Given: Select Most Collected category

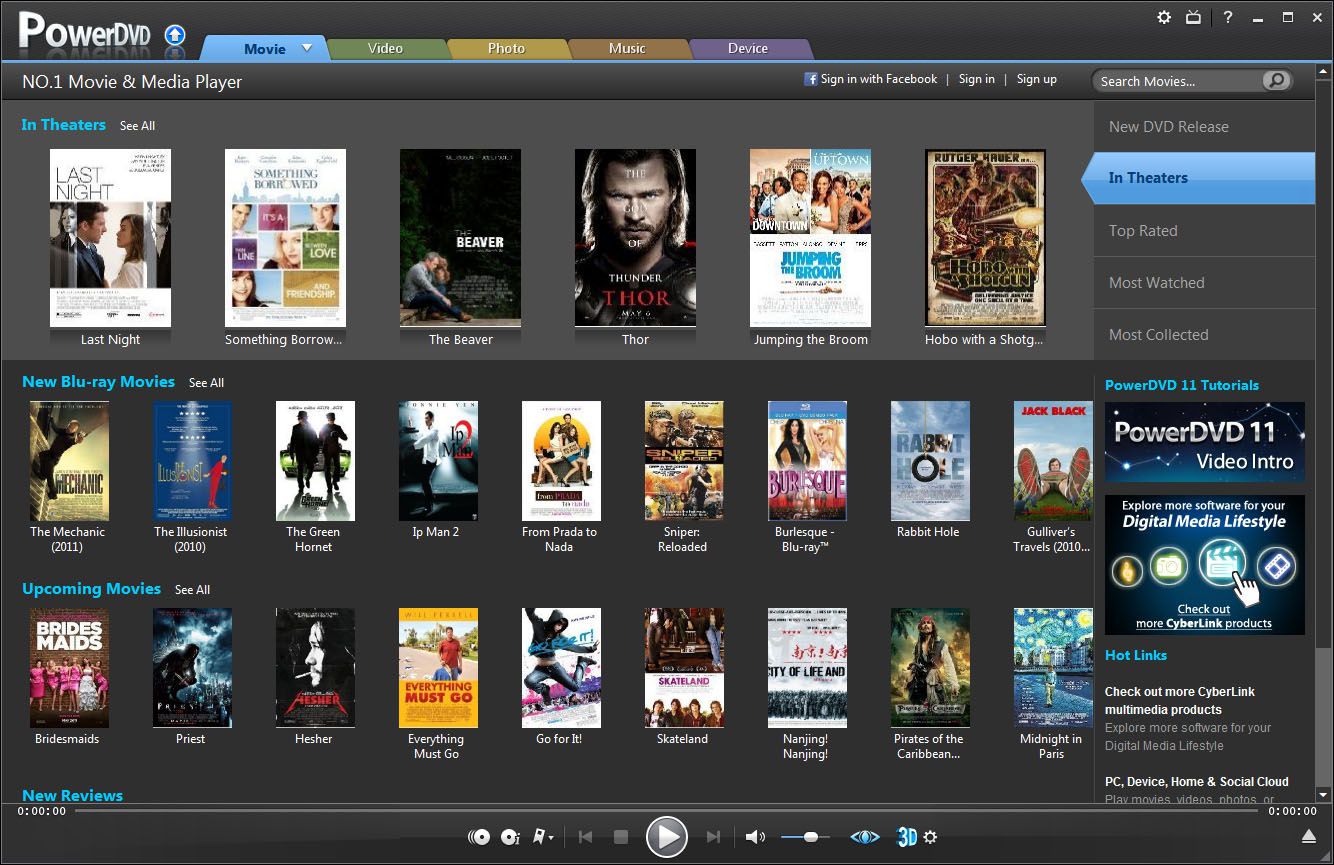Looking at the screenshot, I should coord(1204,334).
